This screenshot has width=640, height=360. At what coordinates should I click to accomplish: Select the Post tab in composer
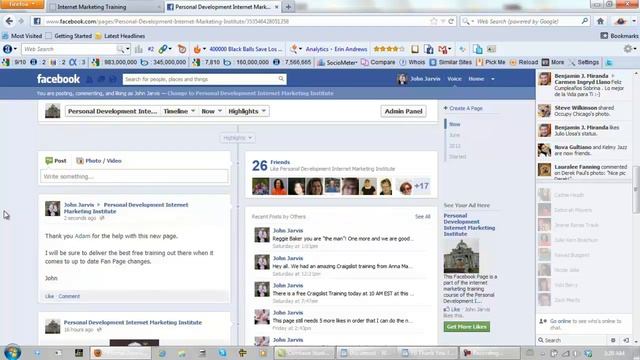pos(56,161)
